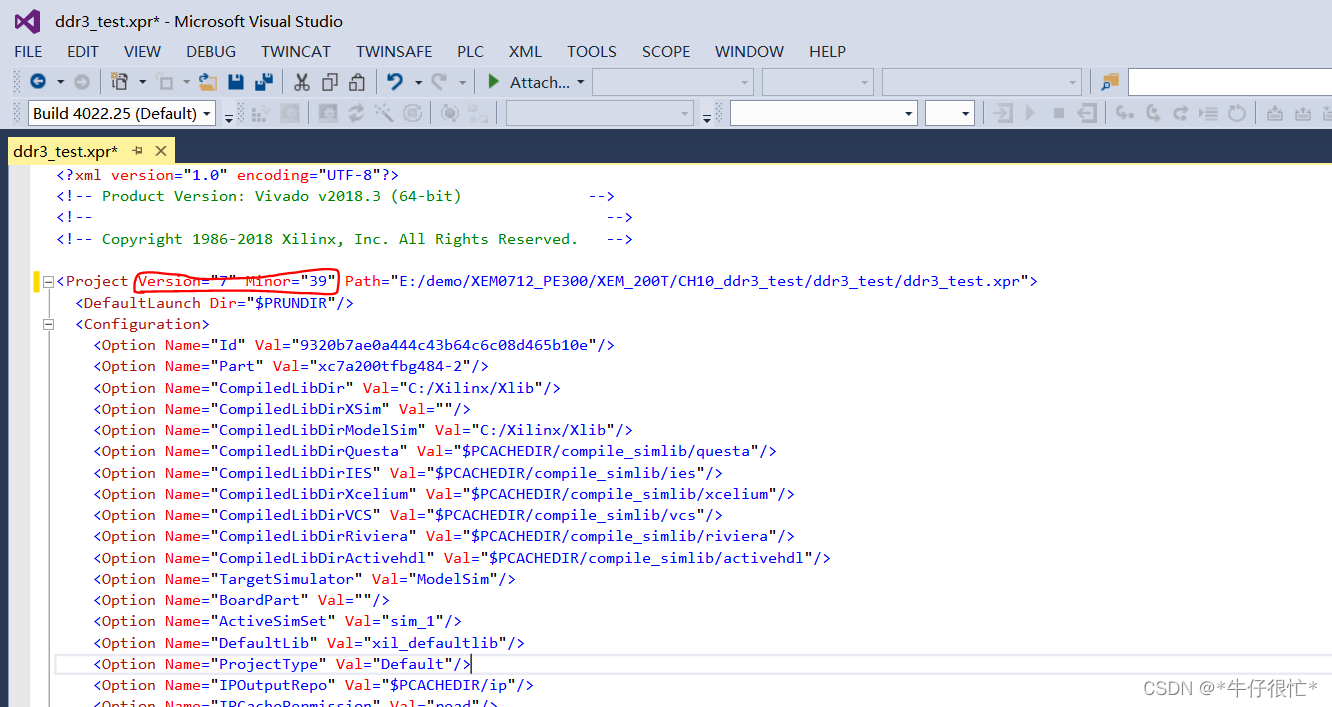The width and height of the screenshot is (1332, 707).
Task: Click the sim_1 ActiveSimSet value
Action: tap(413, 621)
